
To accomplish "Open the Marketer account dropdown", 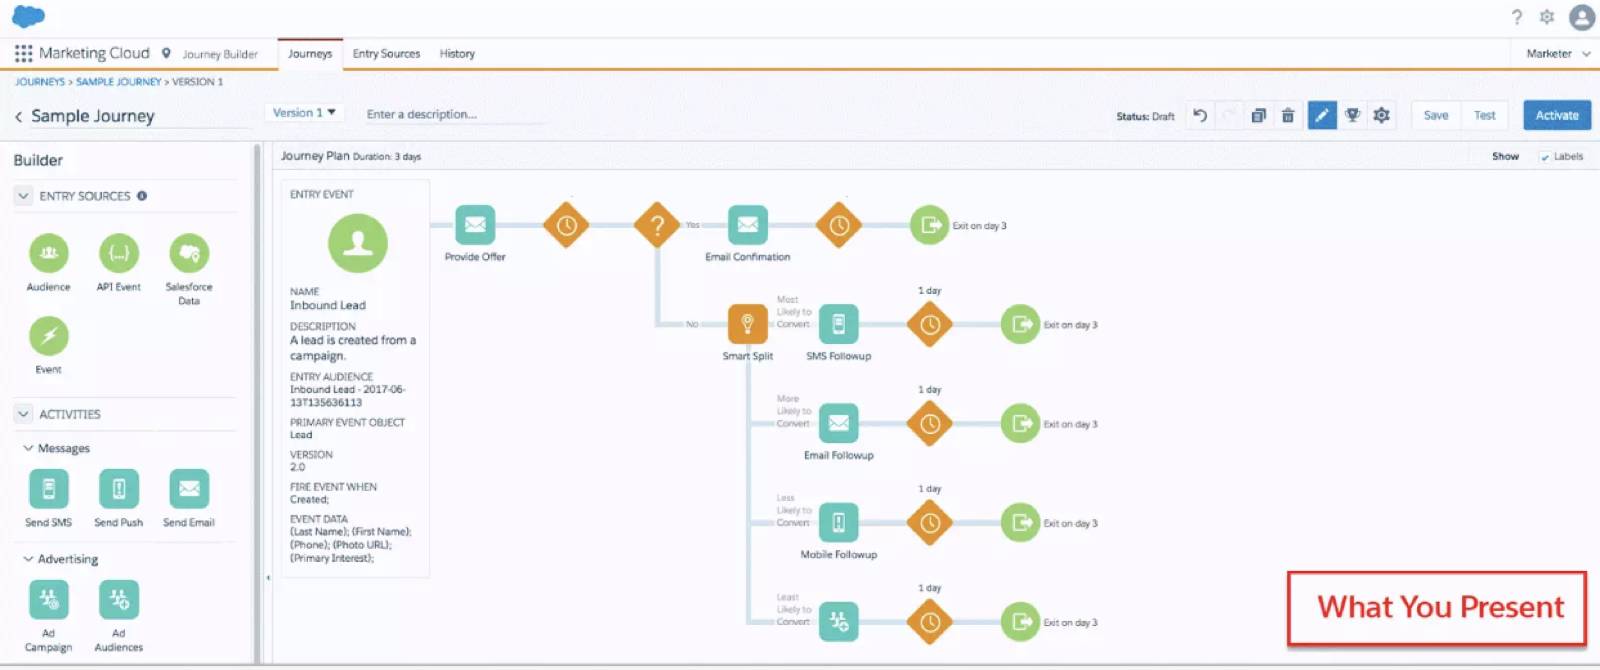I will pos(1558,53).
